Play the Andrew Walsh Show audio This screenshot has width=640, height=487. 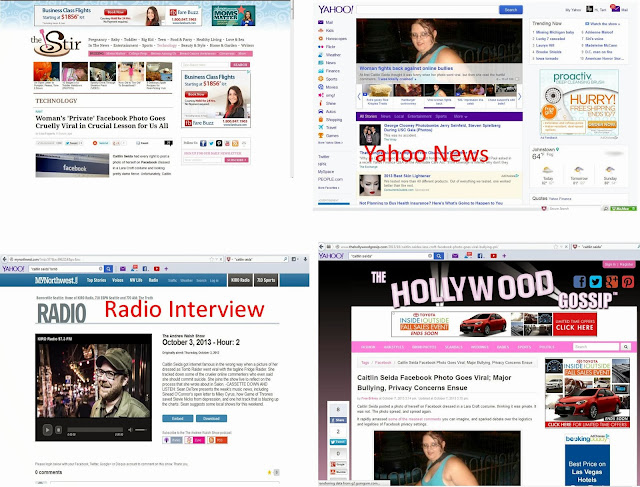point(47,430)
